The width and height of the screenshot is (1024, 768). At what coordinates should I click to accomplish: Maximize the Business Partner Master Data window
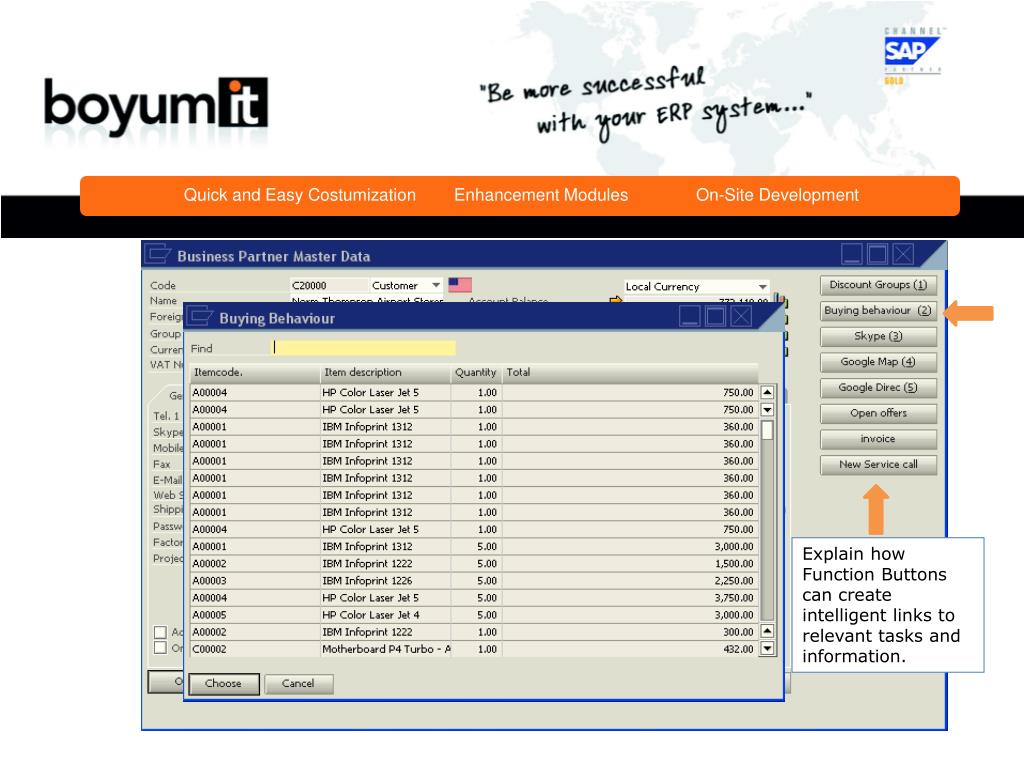point(878,254)
